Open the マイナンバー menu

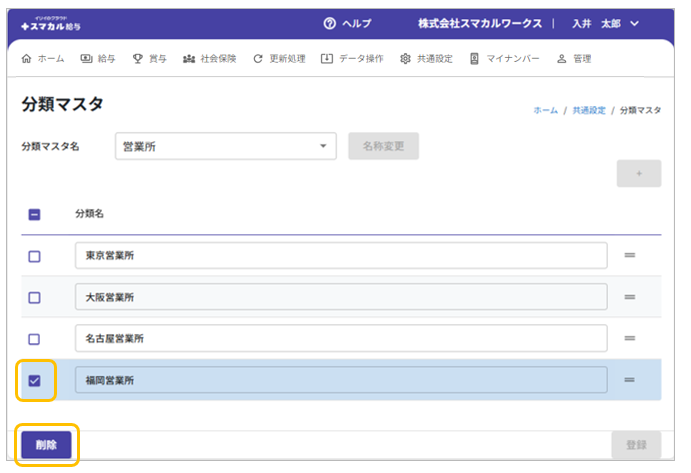506,59
